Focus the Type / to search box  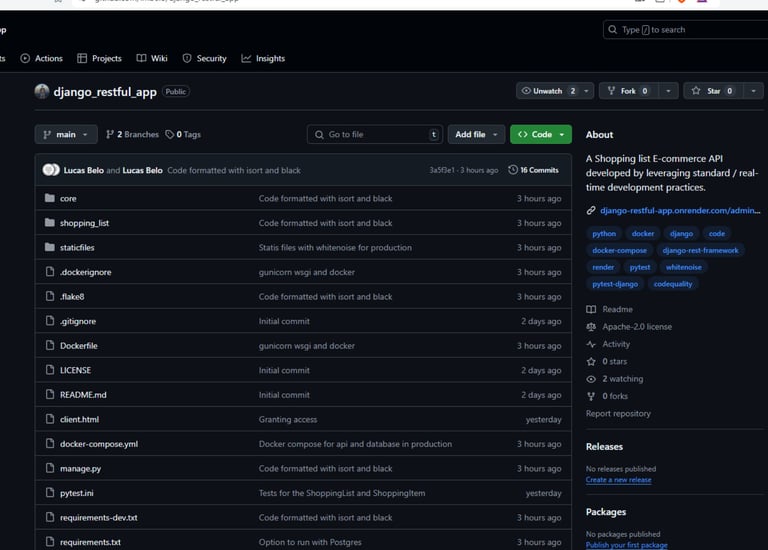pos(686,30)
